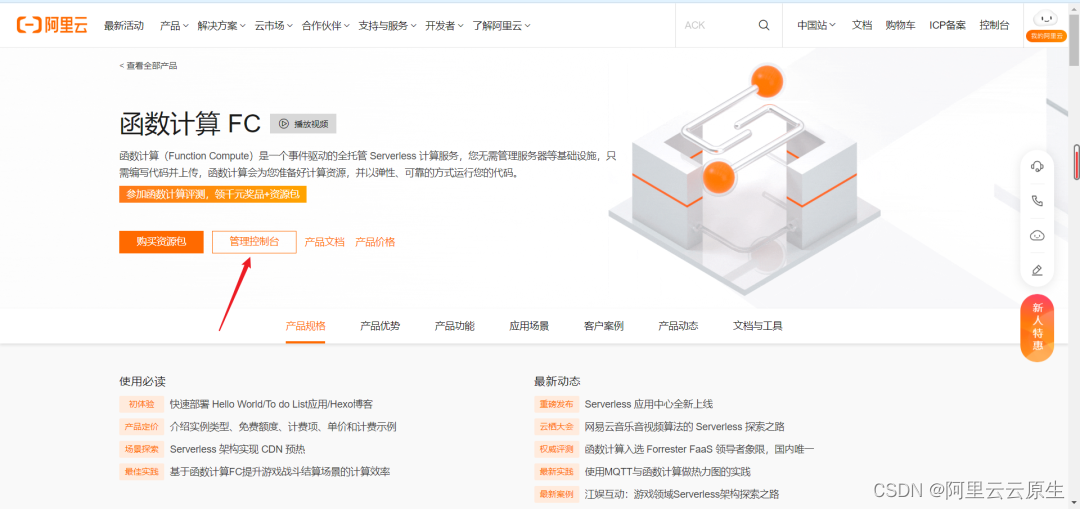Switch to the 应用场景 tab
The width and height of the screenshot is (1080, 509).
[529, 326]
